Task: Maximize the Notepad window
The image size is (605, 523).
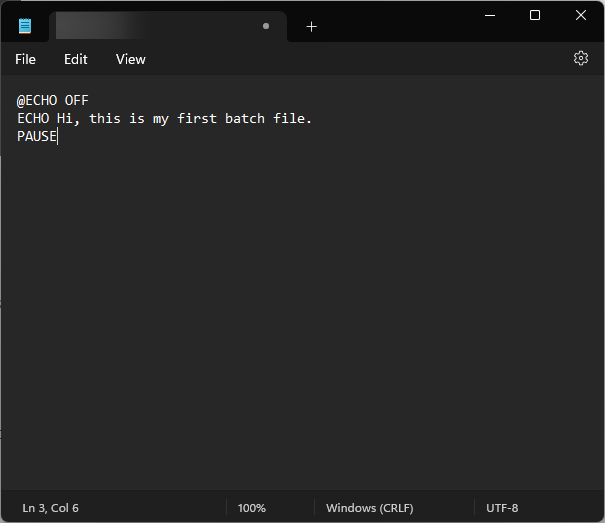Action: point(535,15)
